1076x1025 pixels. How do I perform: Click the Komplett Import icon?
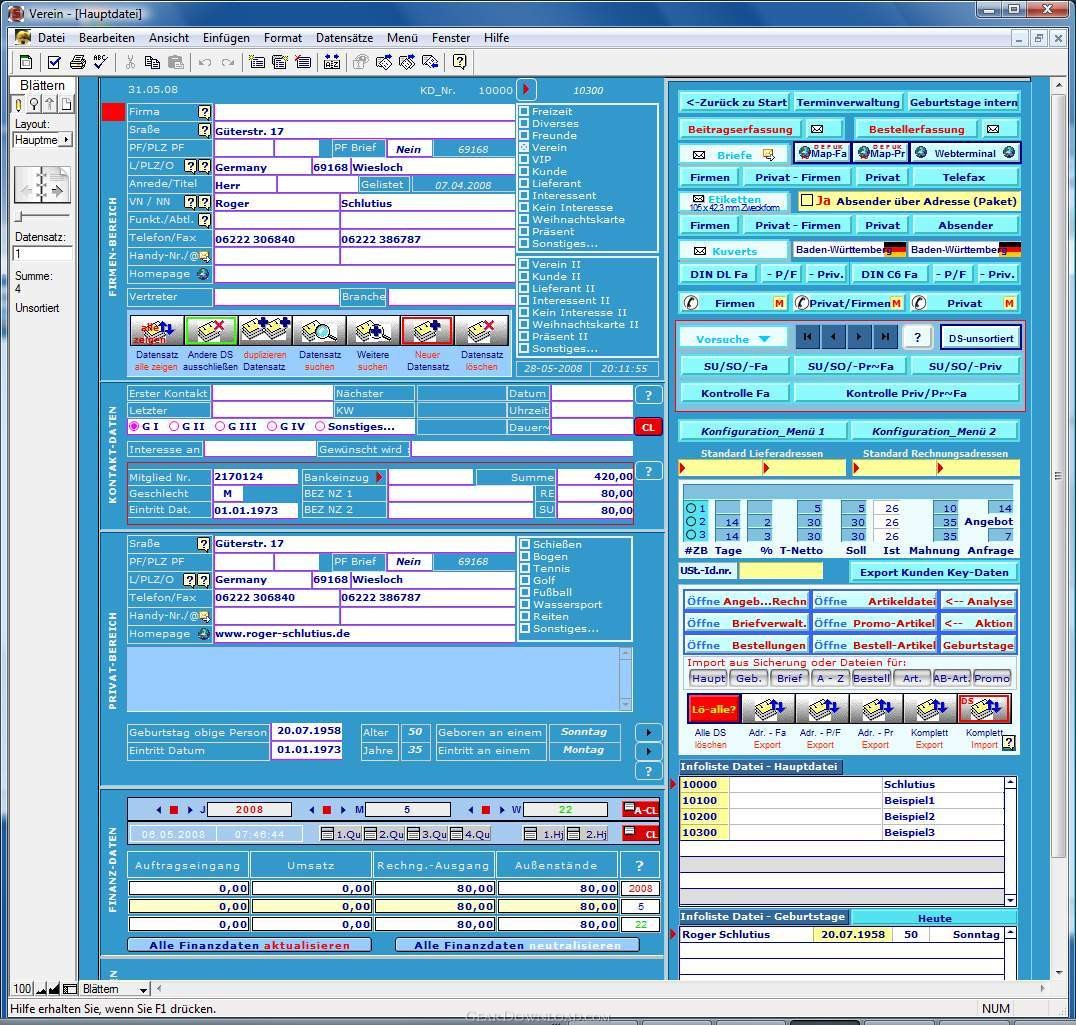point(984,709)
